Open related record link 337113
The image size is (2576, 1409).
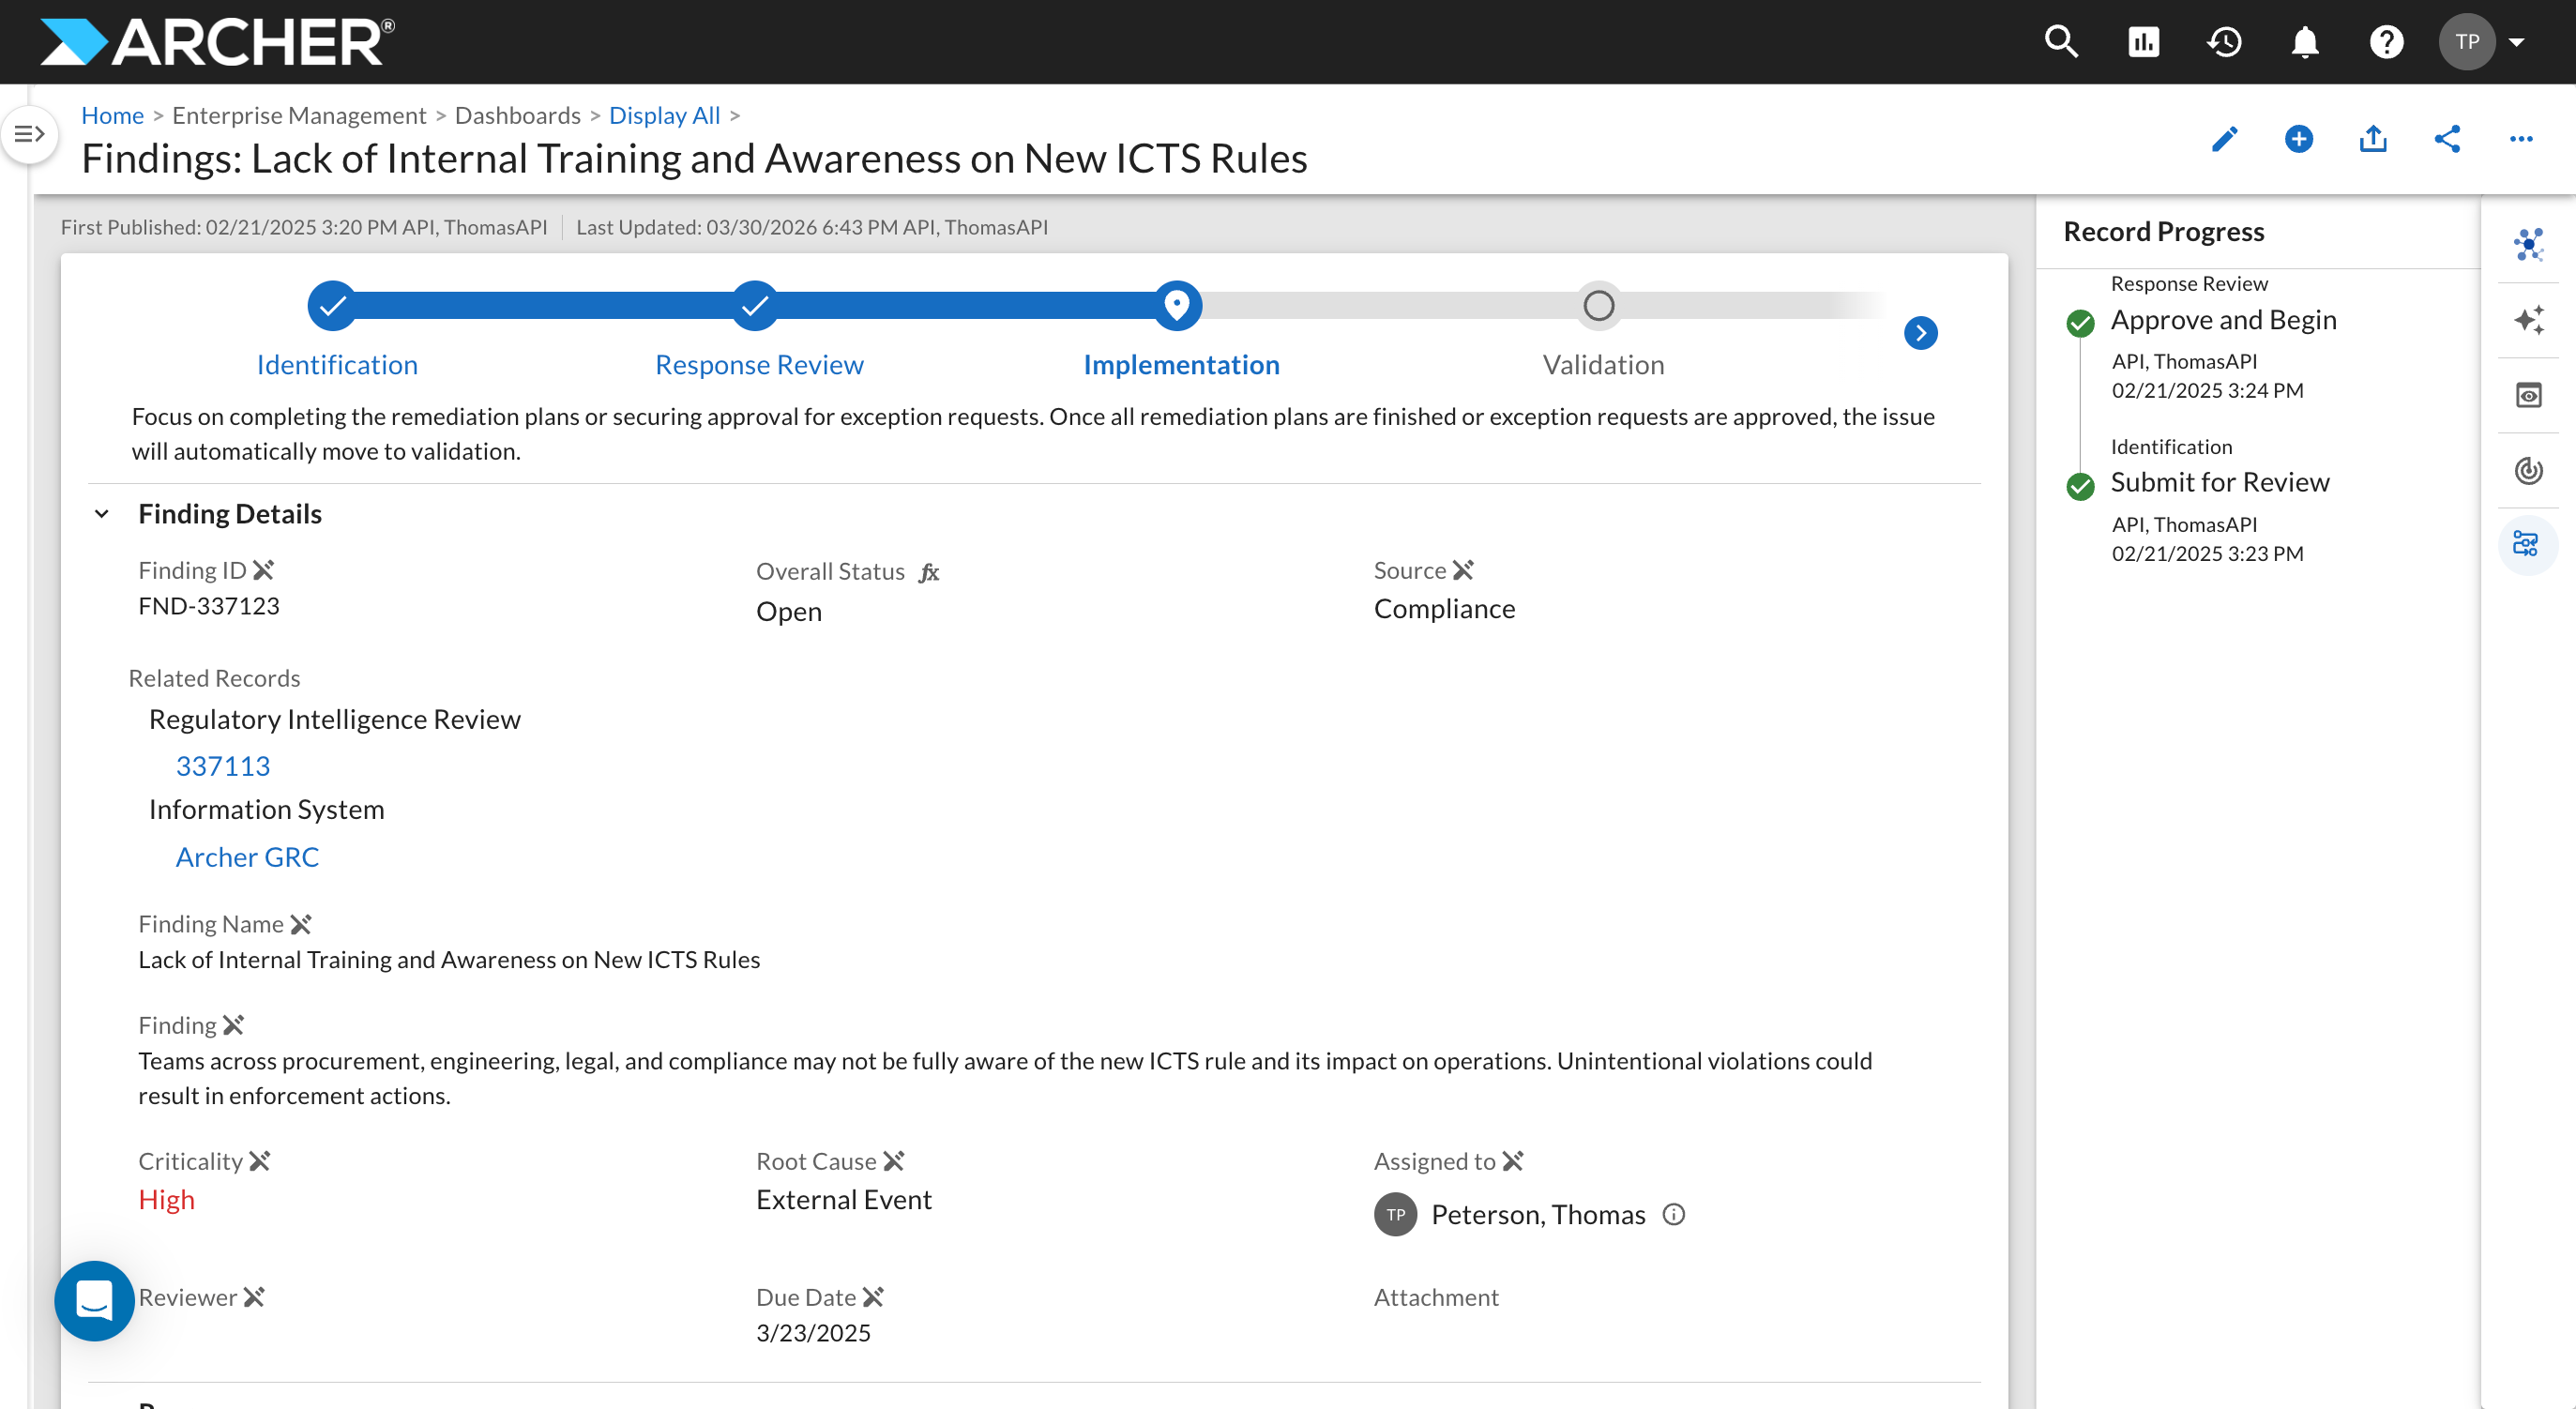pyautogui.click(x=223, y=766)
